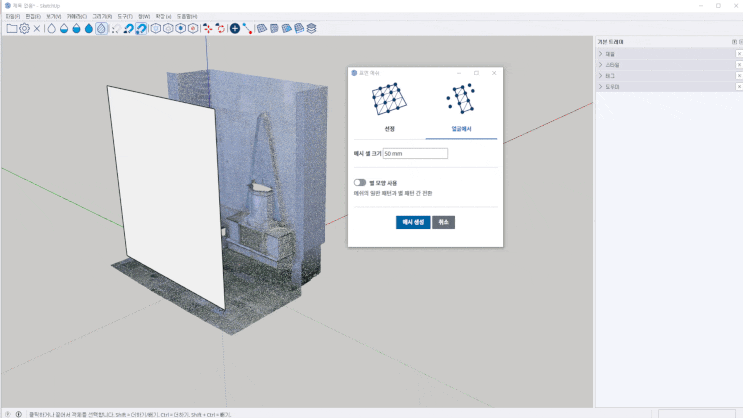743x418 pixels.
Task: Switch to the 얼굴메시 tab
Action: 462,129
